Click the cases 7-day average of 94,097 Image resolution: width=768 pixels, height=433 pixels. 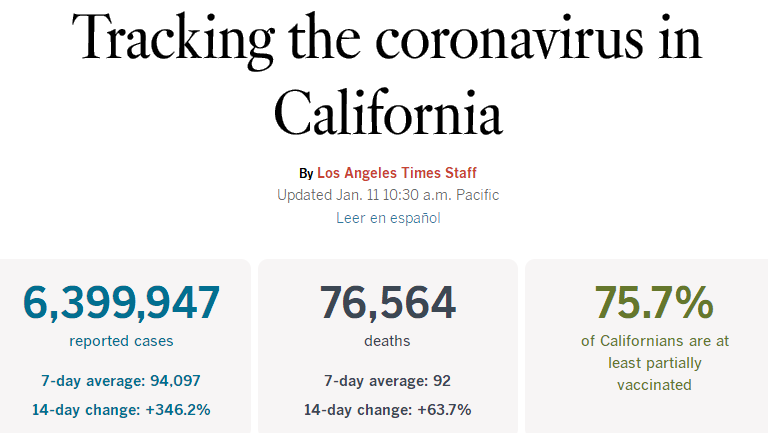[121, 380]
